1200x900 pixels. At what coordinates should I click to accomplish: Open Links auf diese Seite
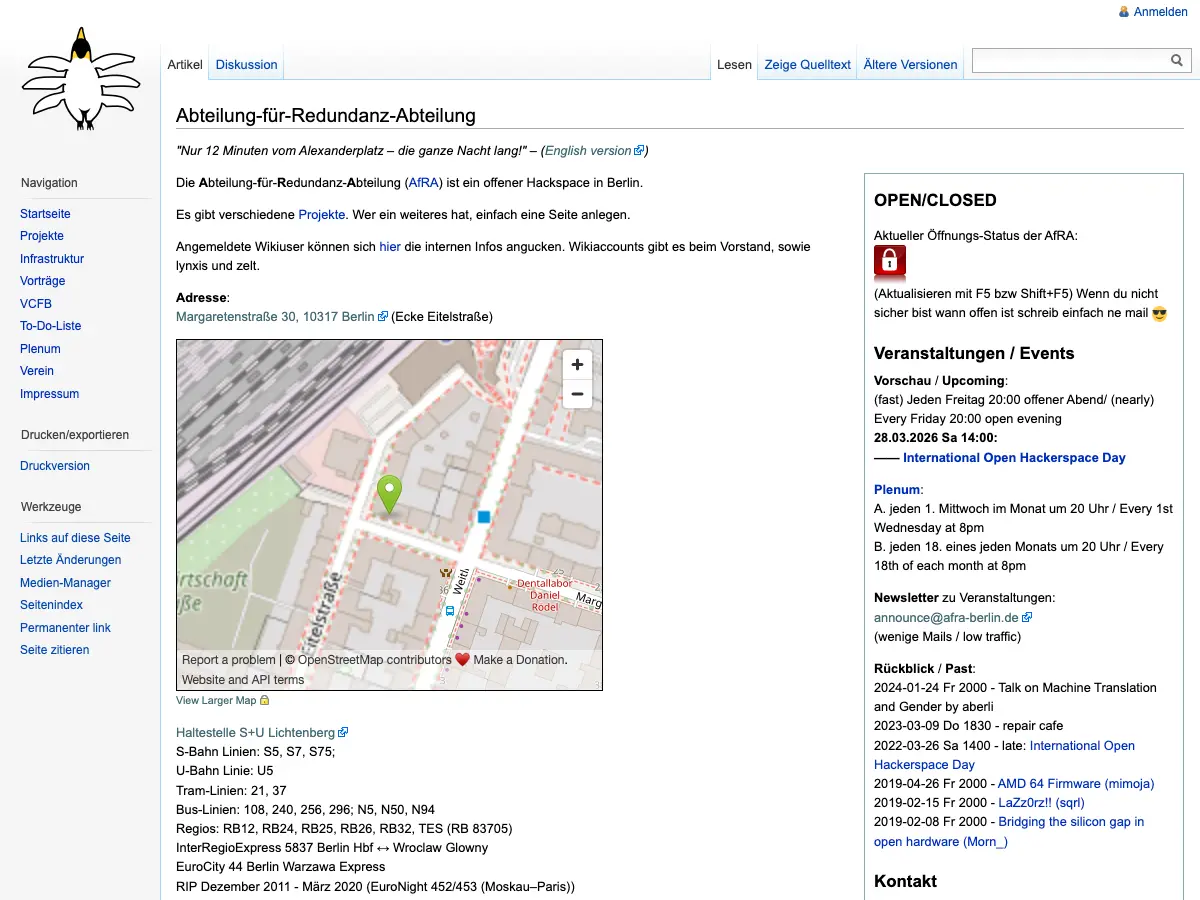[75, 538]
